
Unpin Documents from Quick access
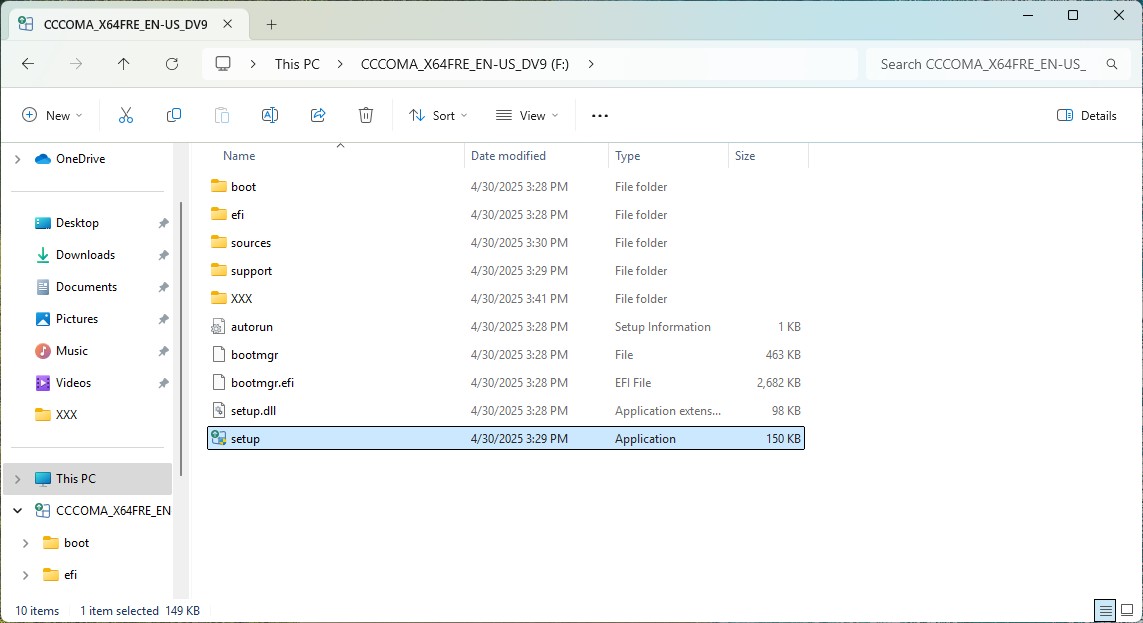point(163,287)
